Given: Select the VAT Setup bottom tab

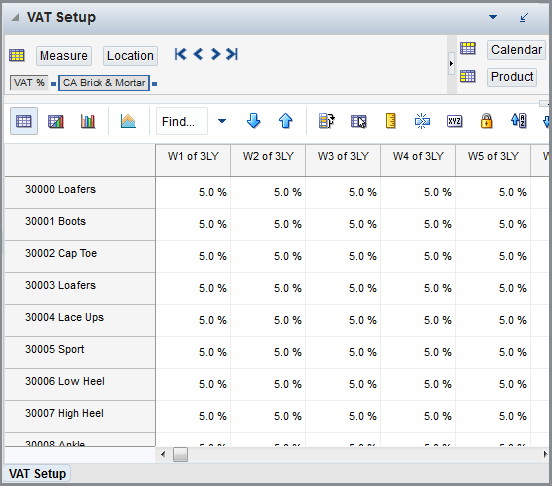Looking at the screenshot, I should pyautogui.click(x=37, y=474).
